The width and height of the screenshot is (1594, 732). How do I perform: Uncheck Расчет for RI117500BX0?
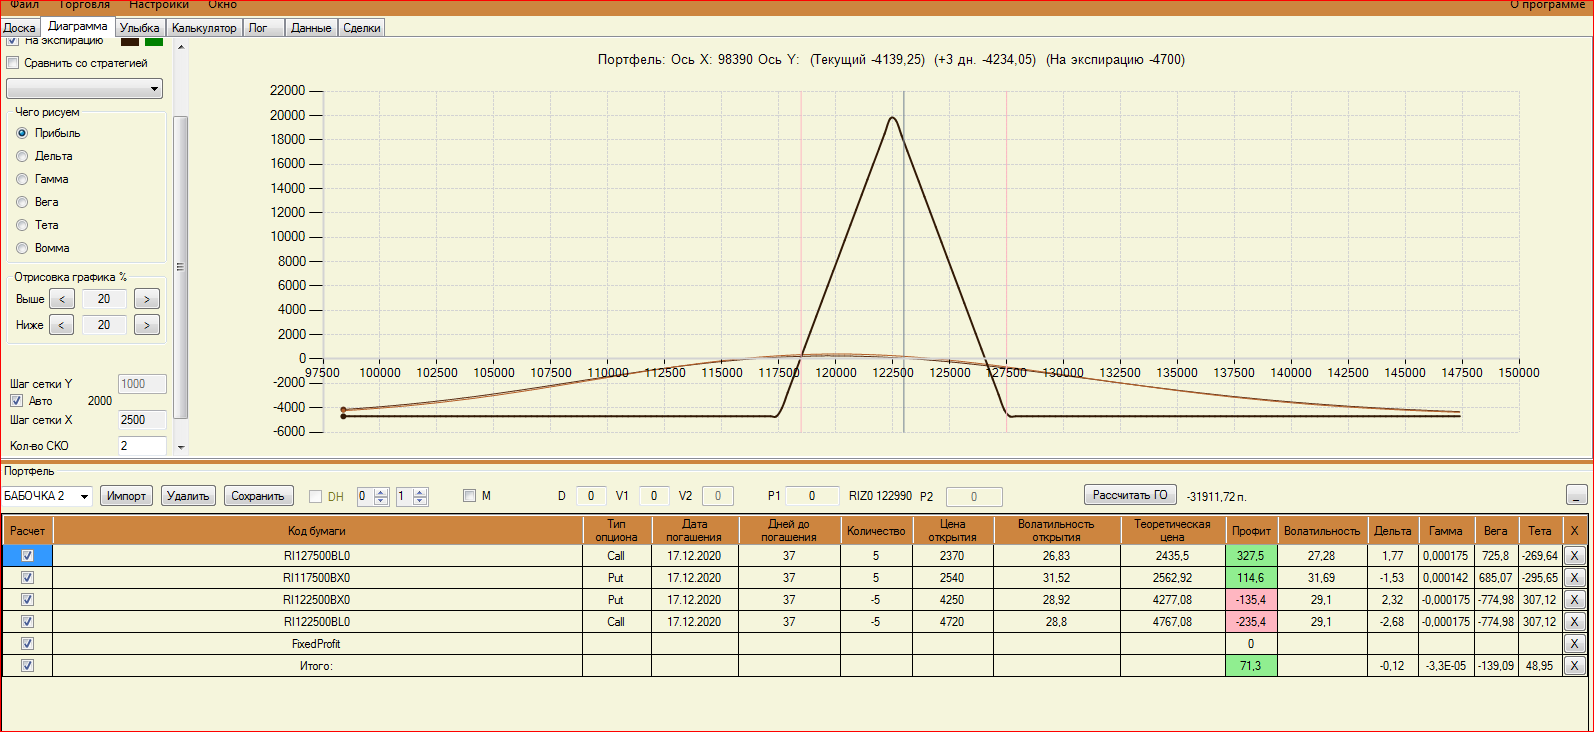[x=27, y=578]
